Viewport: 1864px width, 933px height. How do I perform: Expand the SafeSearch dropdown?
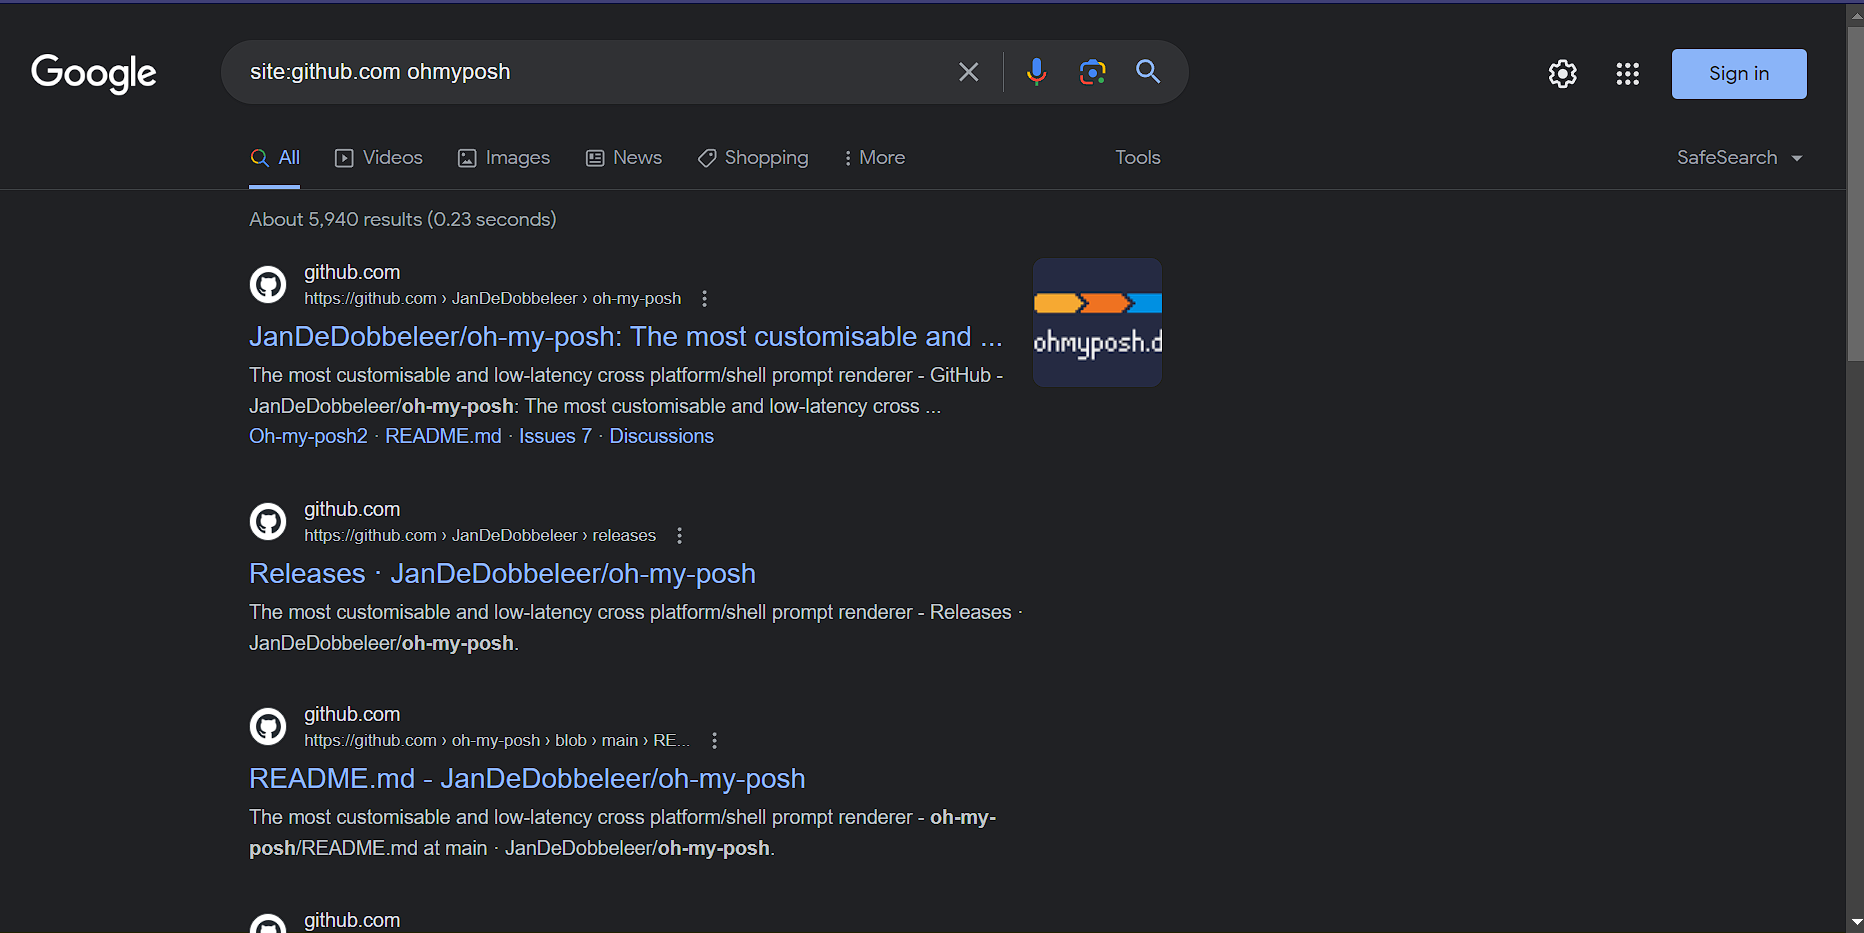point(1739,158)
